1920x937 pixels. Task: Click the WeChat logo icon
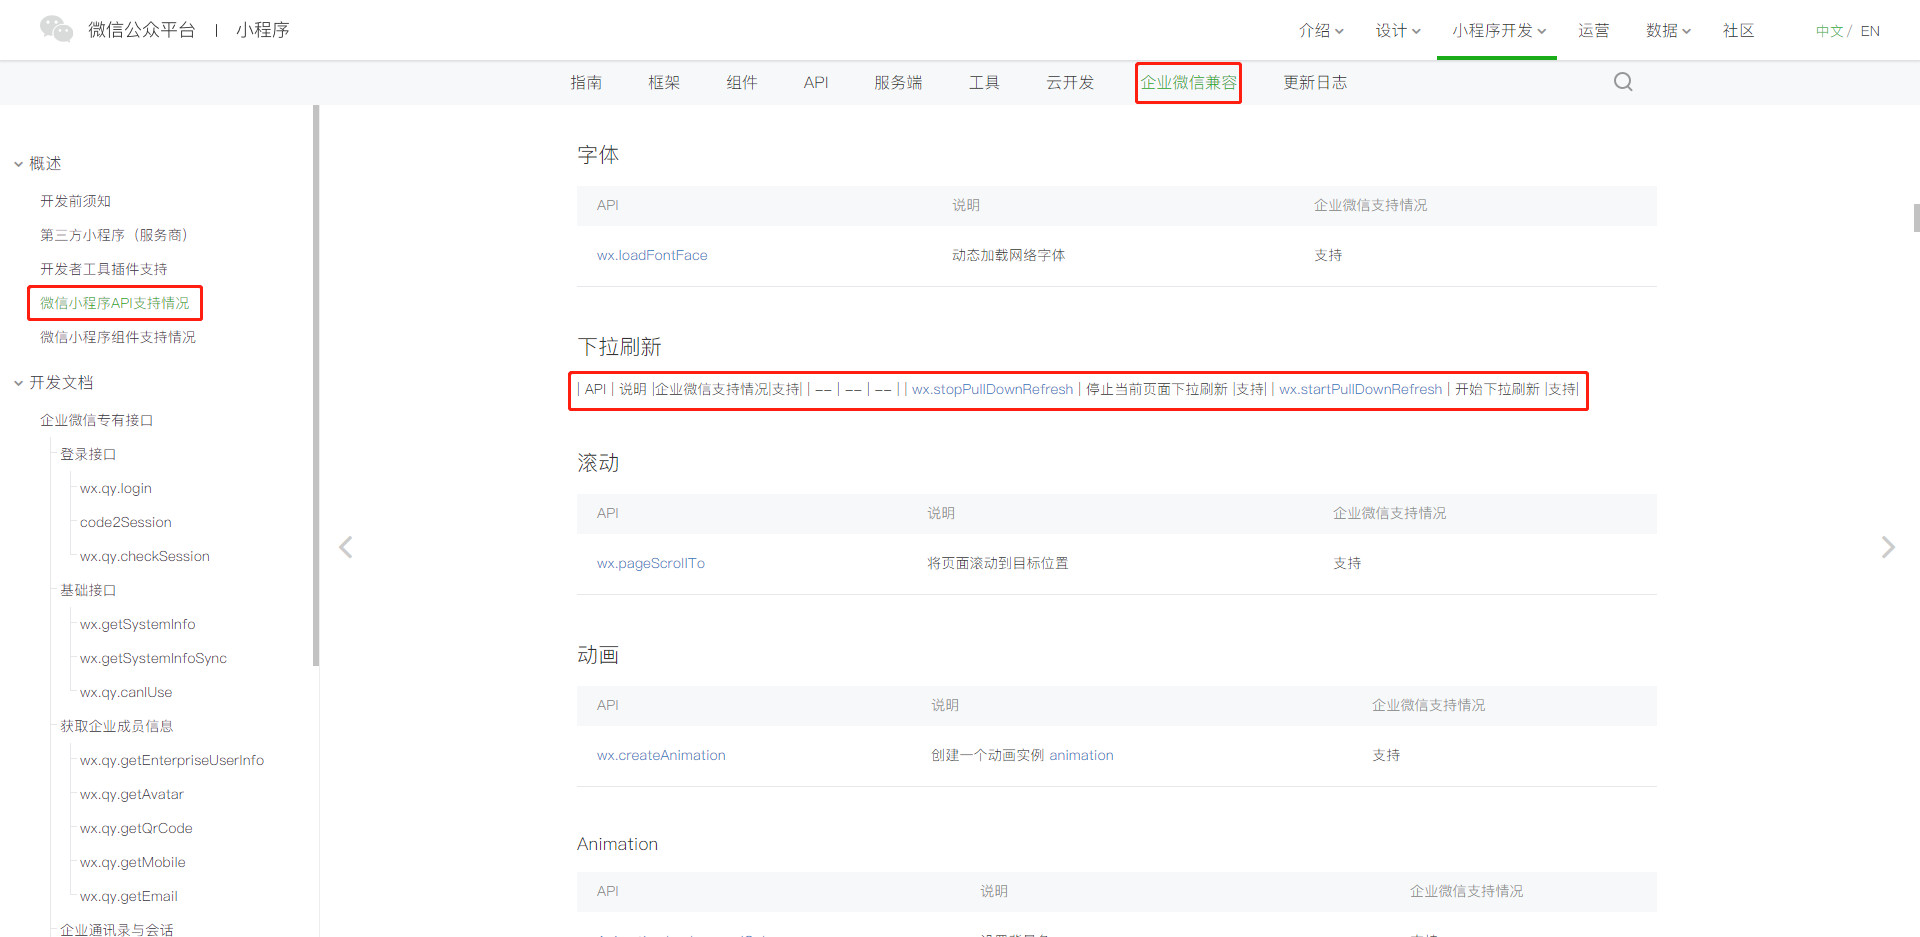(56, 29)
